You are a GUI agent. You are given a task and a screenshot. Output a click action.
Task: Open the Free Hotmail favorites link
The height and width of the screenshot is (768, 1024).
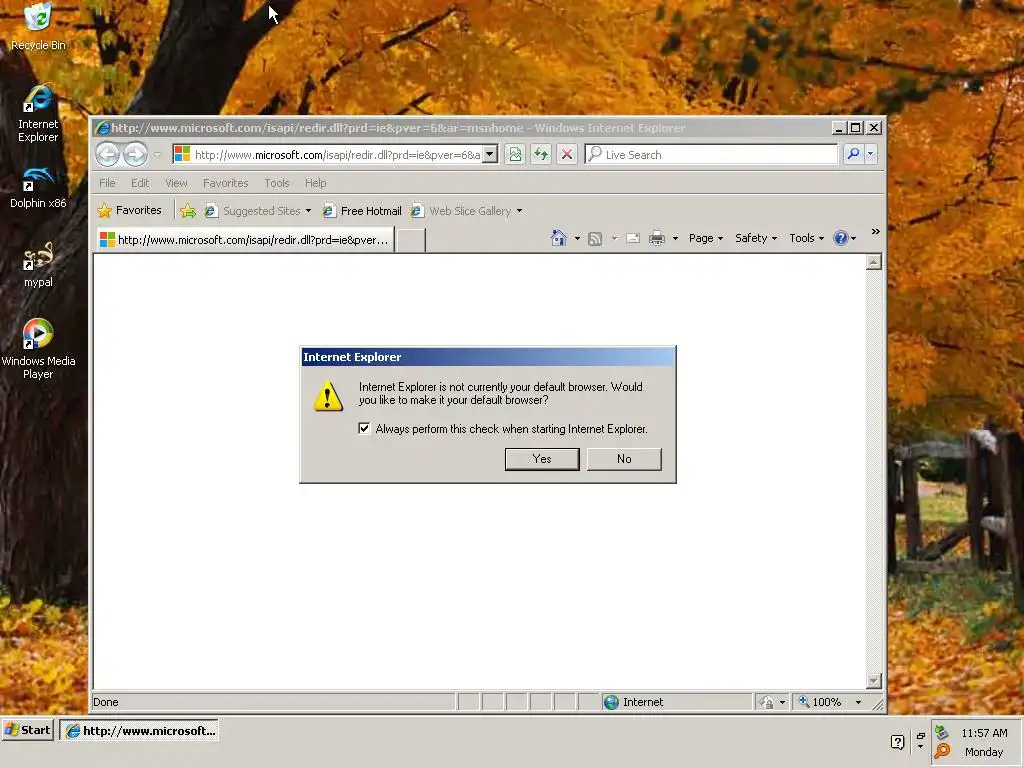[x=362, y=210]
